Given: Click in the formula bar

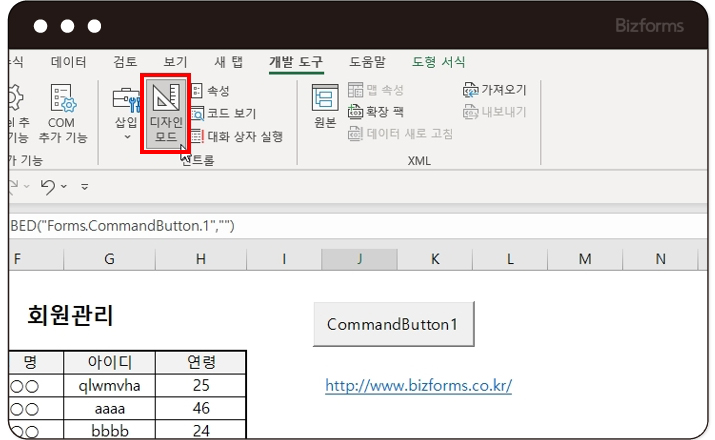Looking at the screenshot, I should 358,226.
